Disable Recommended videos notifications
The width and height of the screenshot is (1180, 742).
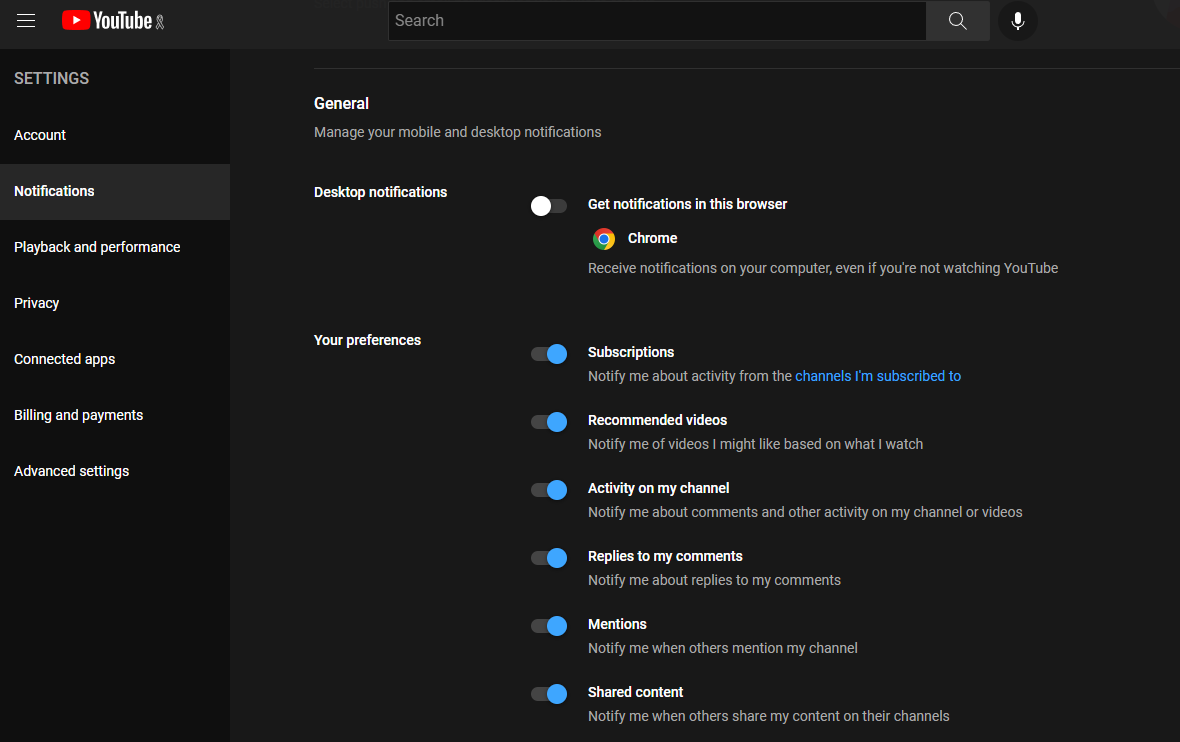pyautogui.click(x=549, y=421)
